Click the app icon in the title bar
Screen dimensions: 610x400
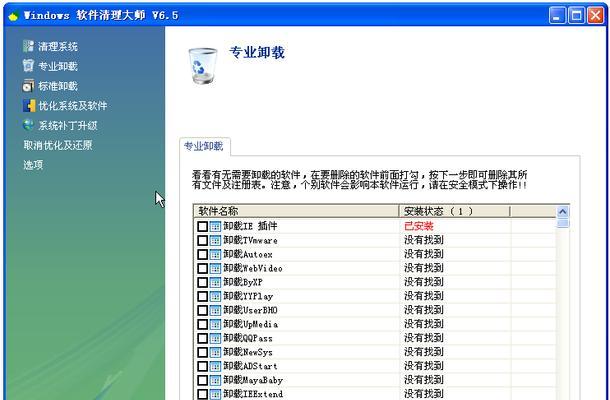tap(13, 16)
